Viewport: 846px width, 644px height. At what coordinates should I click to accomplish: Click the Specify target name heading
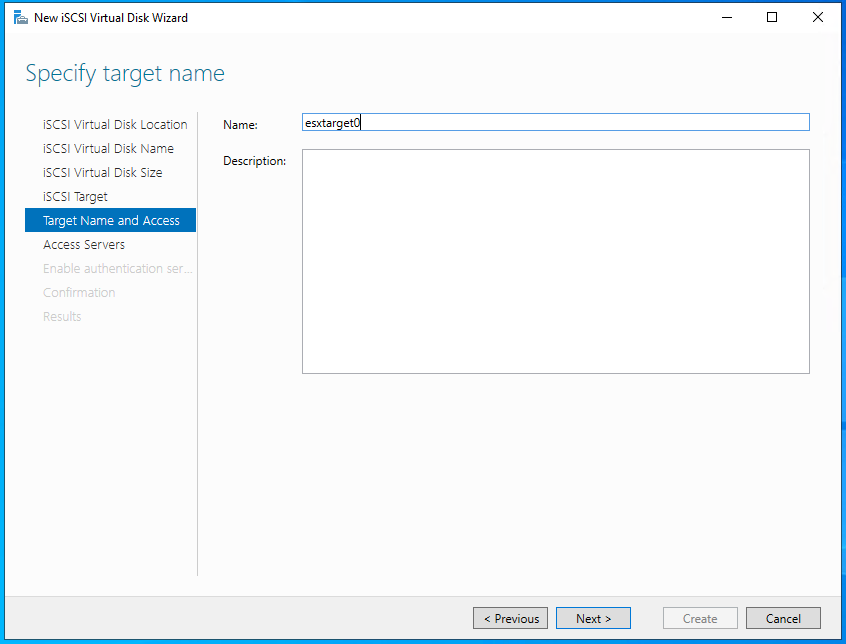[x=125, y=74]
